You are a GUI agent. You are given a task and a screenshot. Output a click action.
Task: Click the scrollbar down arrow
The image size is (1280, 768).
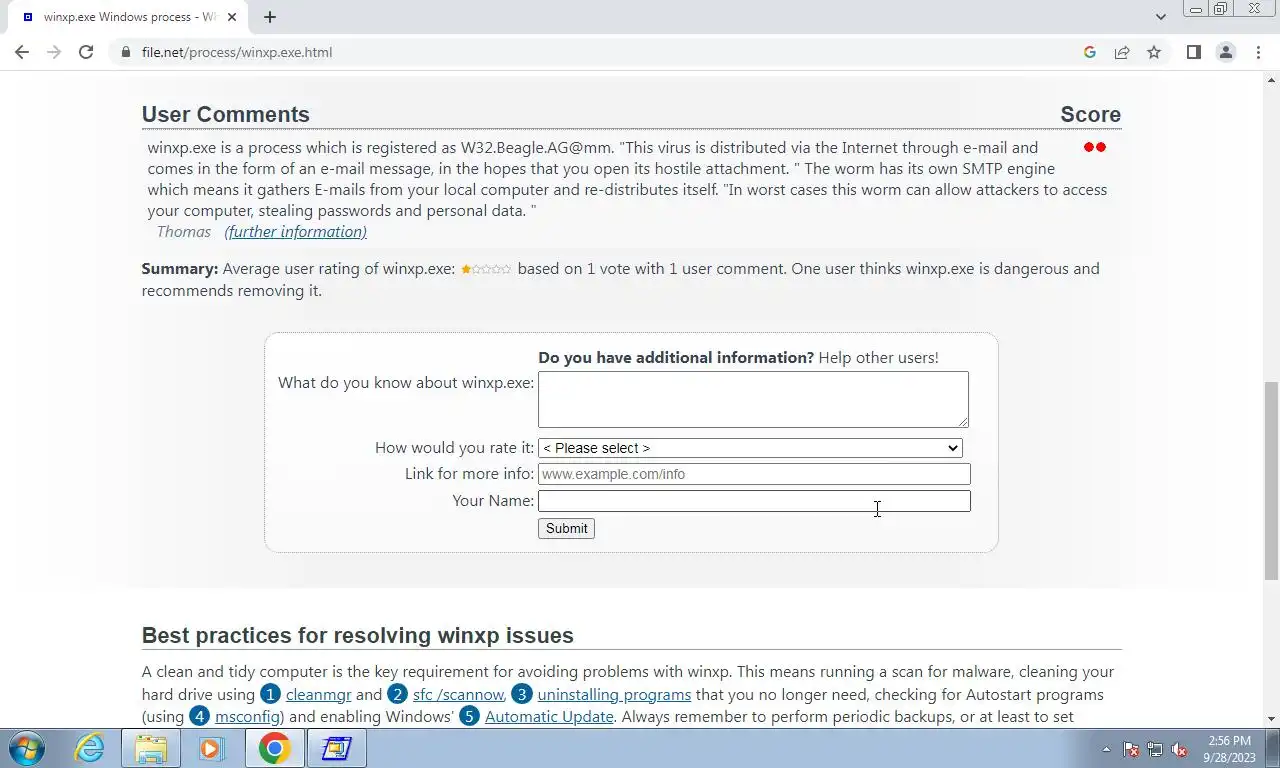click(x=1271, y=719)
